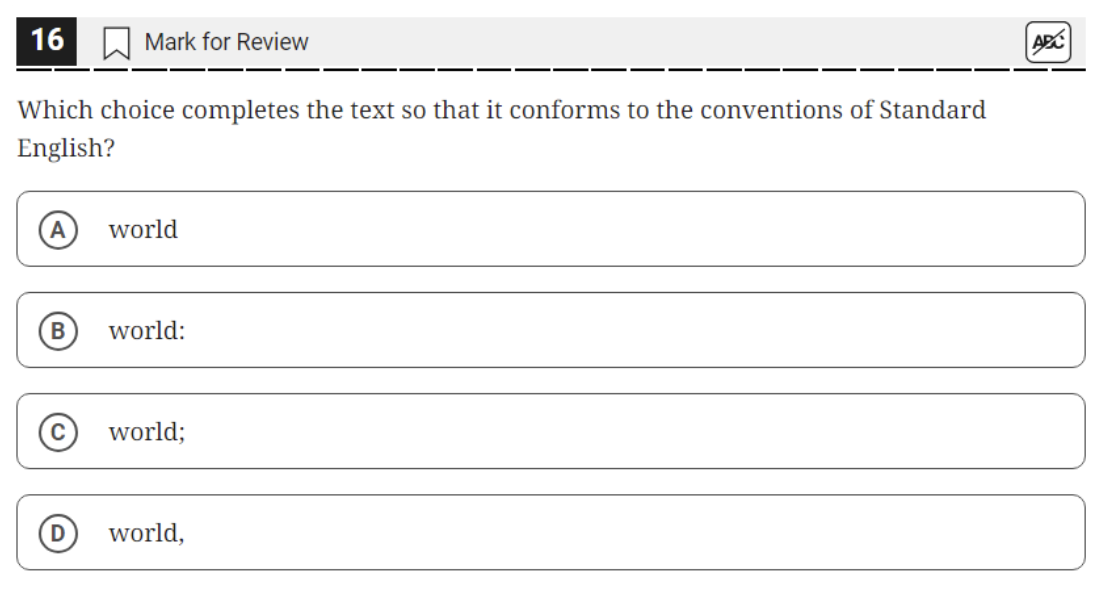This screenshot has width=1106, height=594.
Task: Choose the answer text "world:" with a colon
Action: (147, 330)
